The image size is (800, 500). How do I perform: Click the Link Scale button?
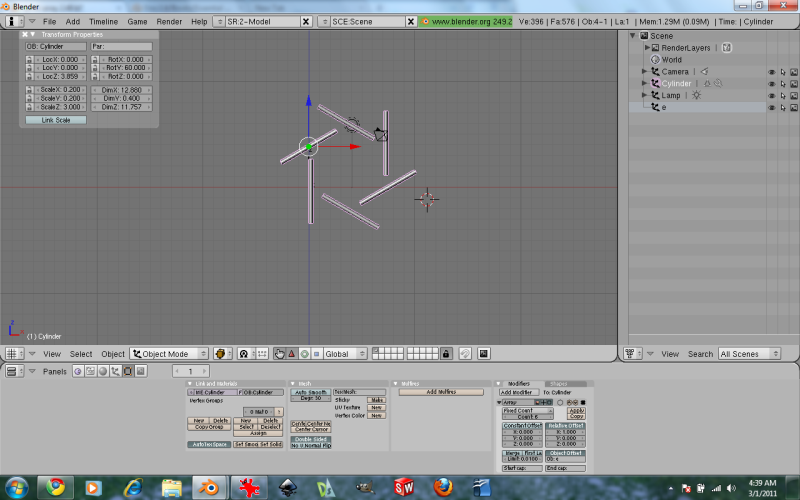click(56, 120)
